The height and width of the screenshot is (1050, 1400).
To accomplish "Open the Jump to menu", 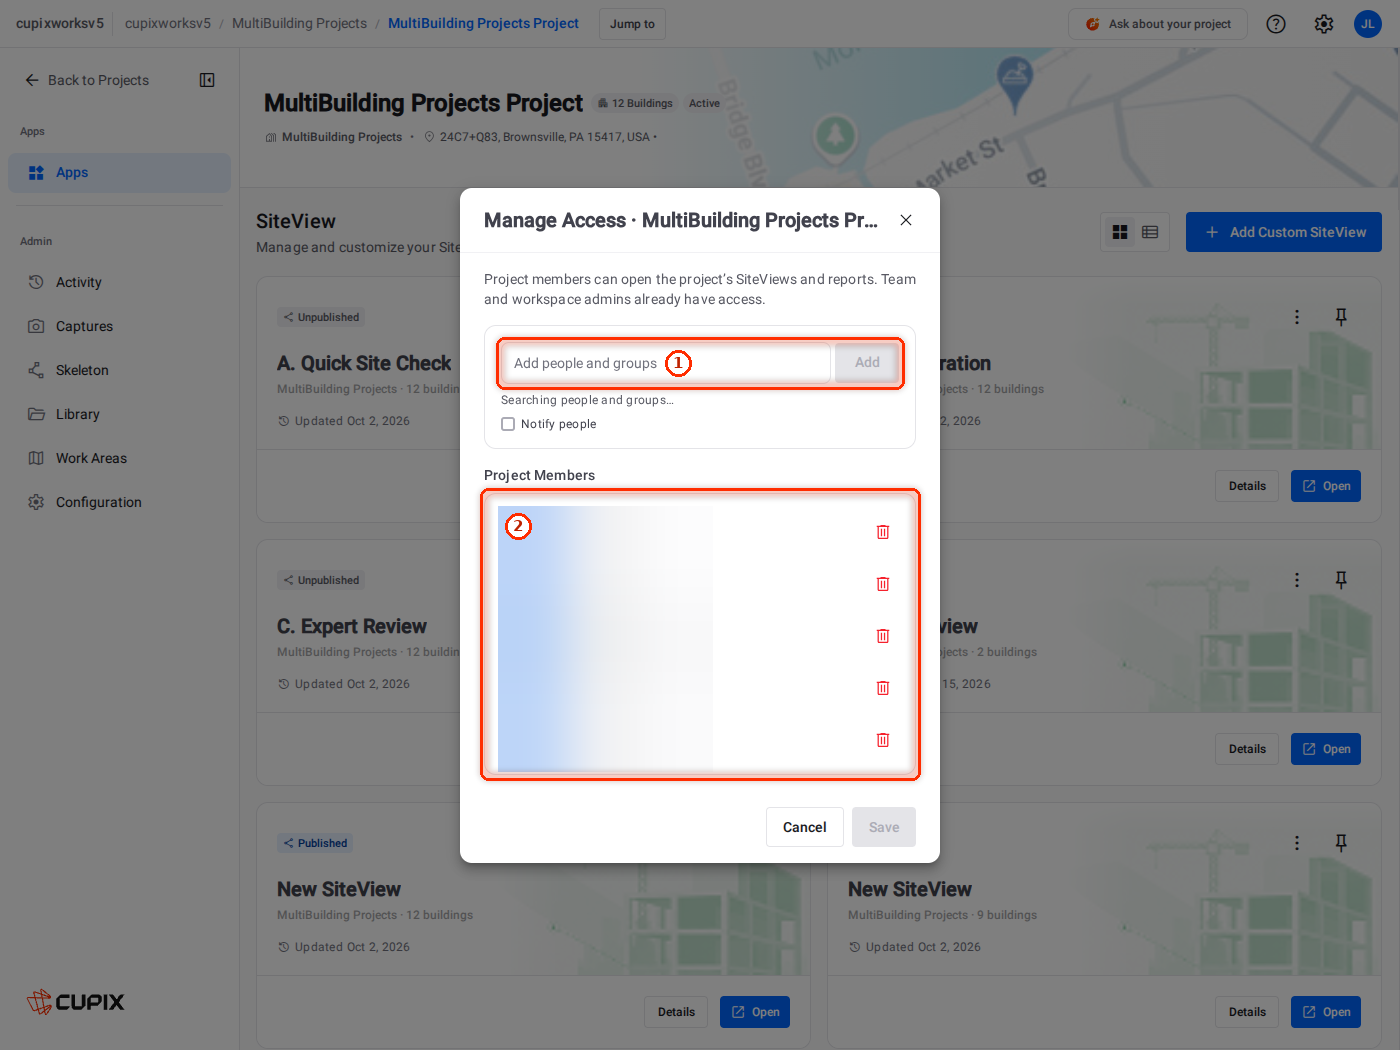I will pyautogui.click(x=632, y=24).
